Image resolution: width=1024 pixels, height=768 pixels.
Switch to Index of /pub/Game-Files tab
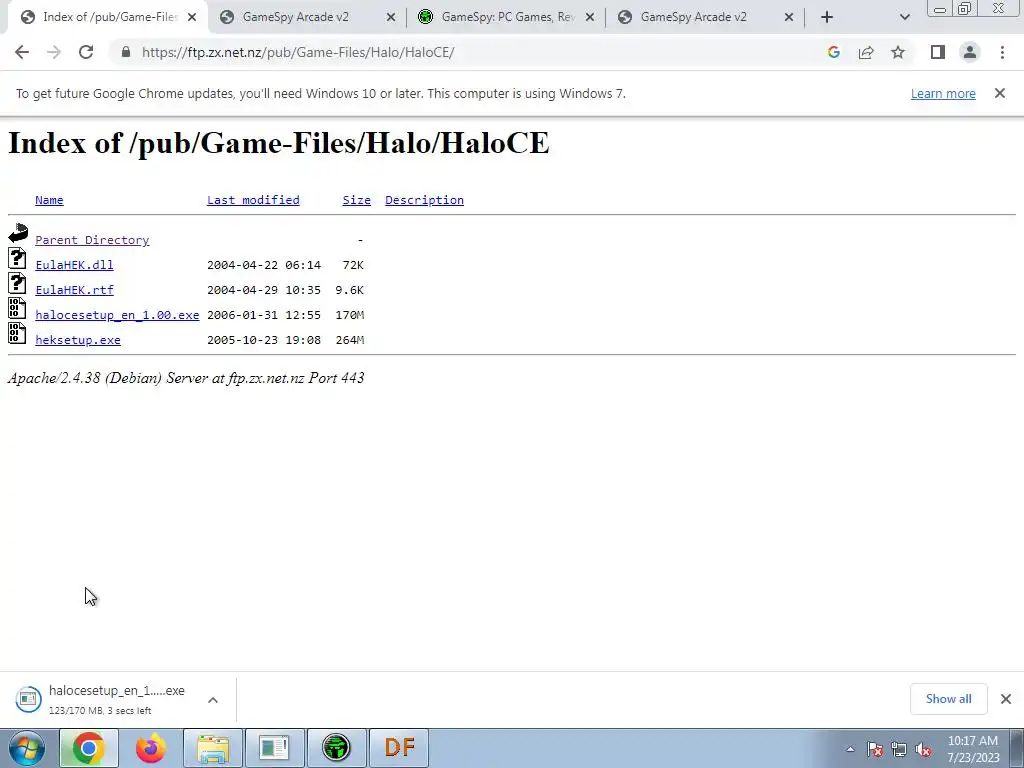pos(109,17)
